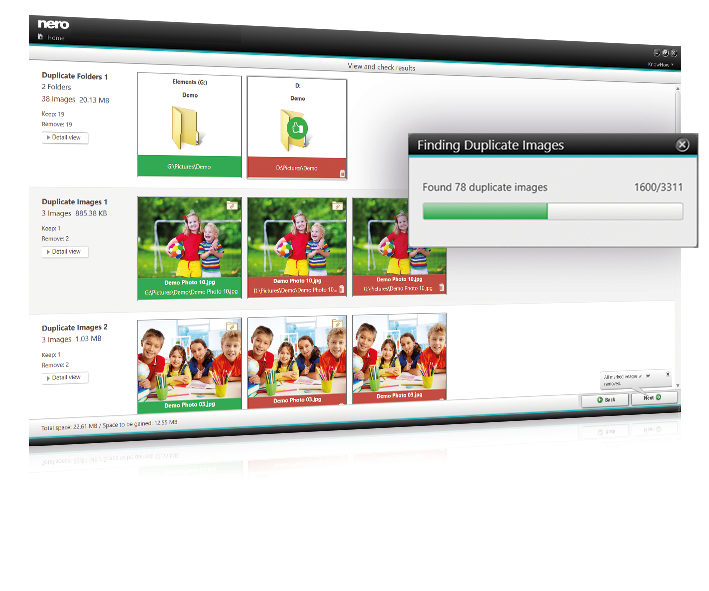Go to Home via the home icon
Screen dimensions: 709x591
point(40,37)
